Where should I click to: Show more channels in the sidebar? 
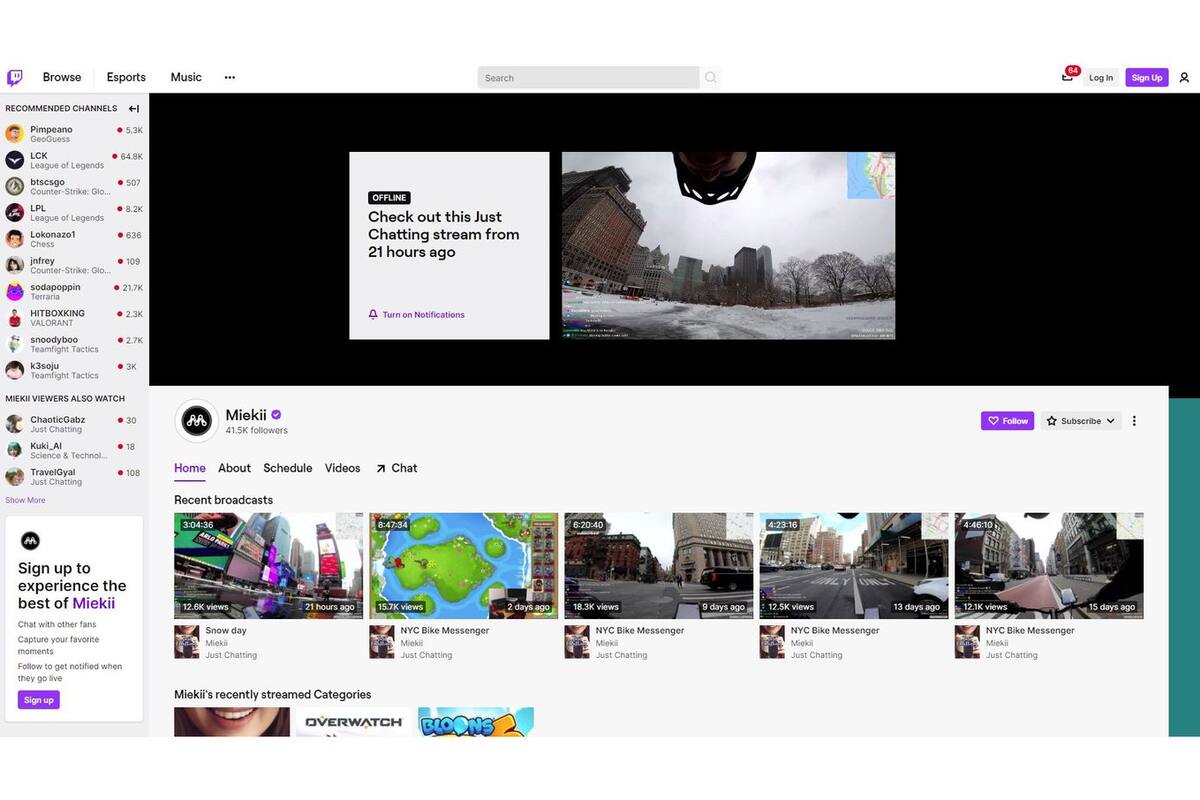25,500
